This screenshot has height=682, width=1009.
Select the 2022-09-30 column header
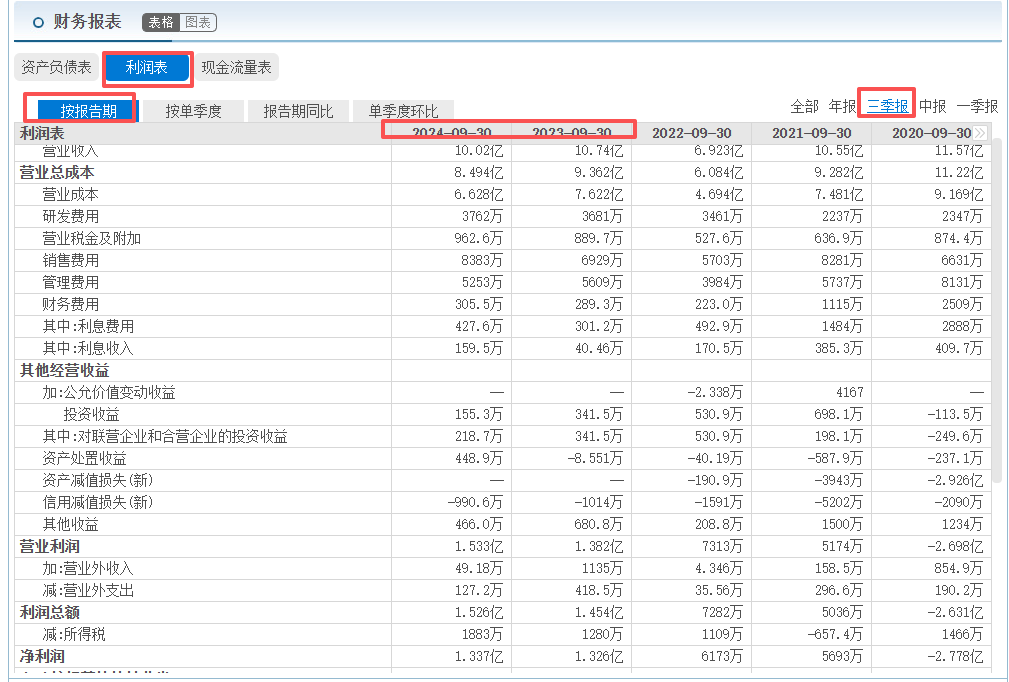coord(692,133)
